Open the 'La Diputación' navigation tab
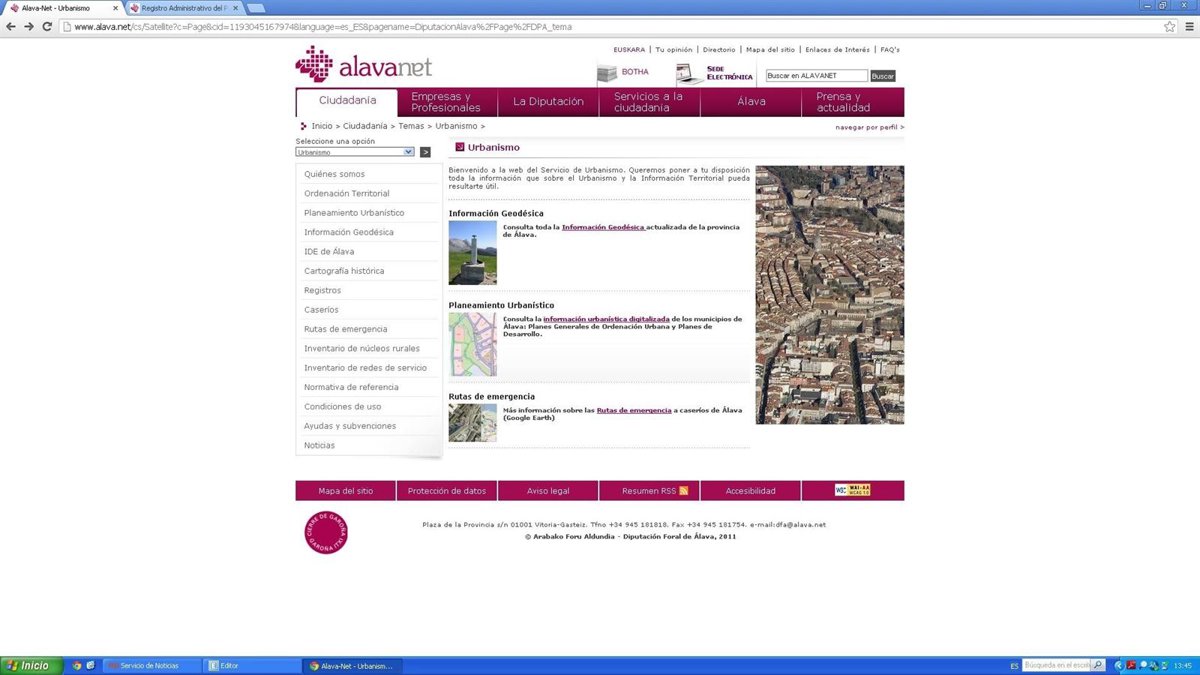The image size is (1200, 675). [548, 102]
